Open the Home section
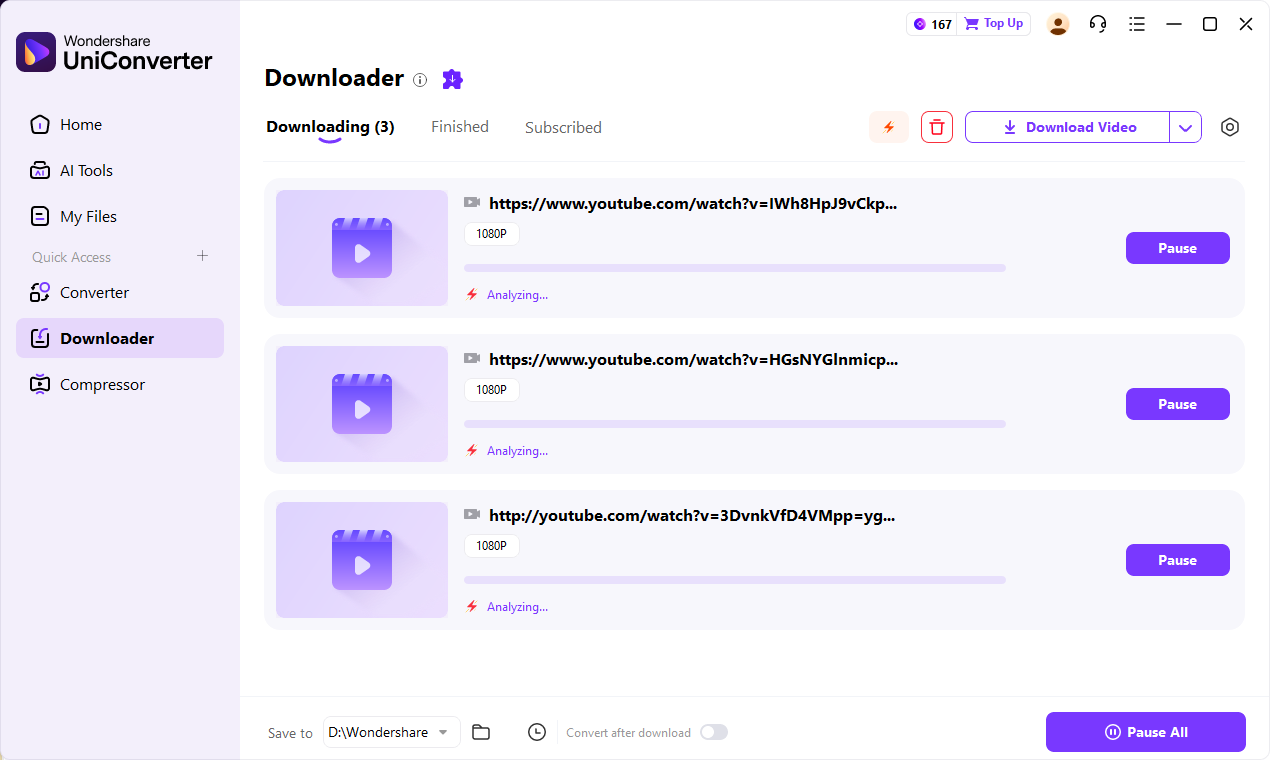Image resolution: width=1270 pixels, height=760 pixels. pos(120,125)
